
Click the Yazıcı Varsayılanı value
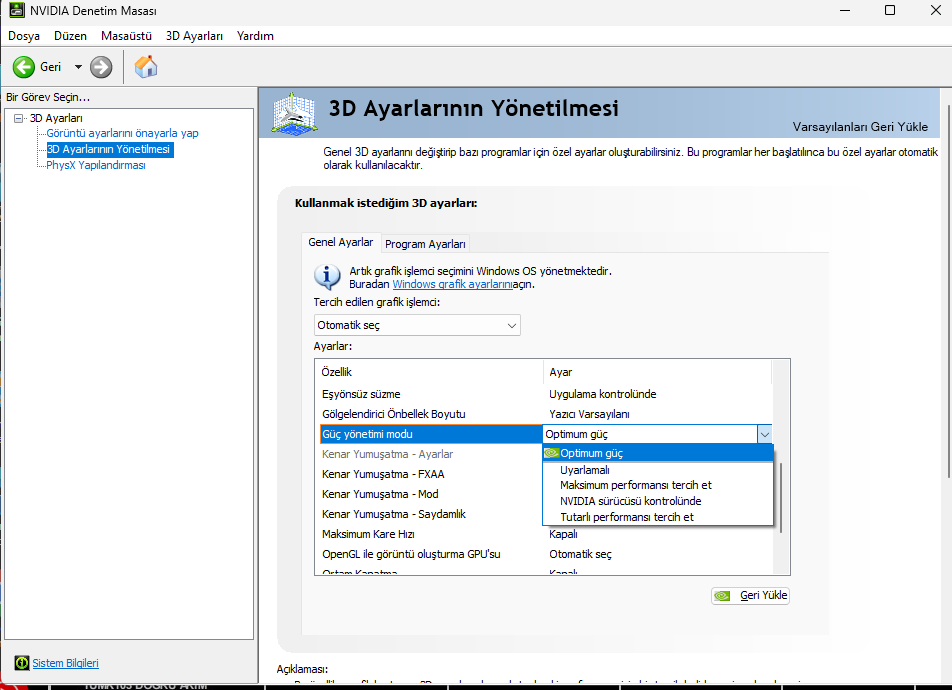(x=589, y=414)
